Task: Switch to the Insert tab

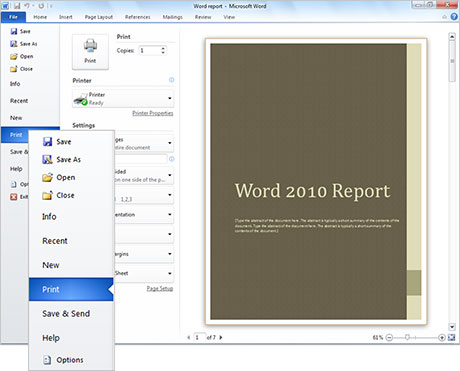Action: tap(66, 17)
